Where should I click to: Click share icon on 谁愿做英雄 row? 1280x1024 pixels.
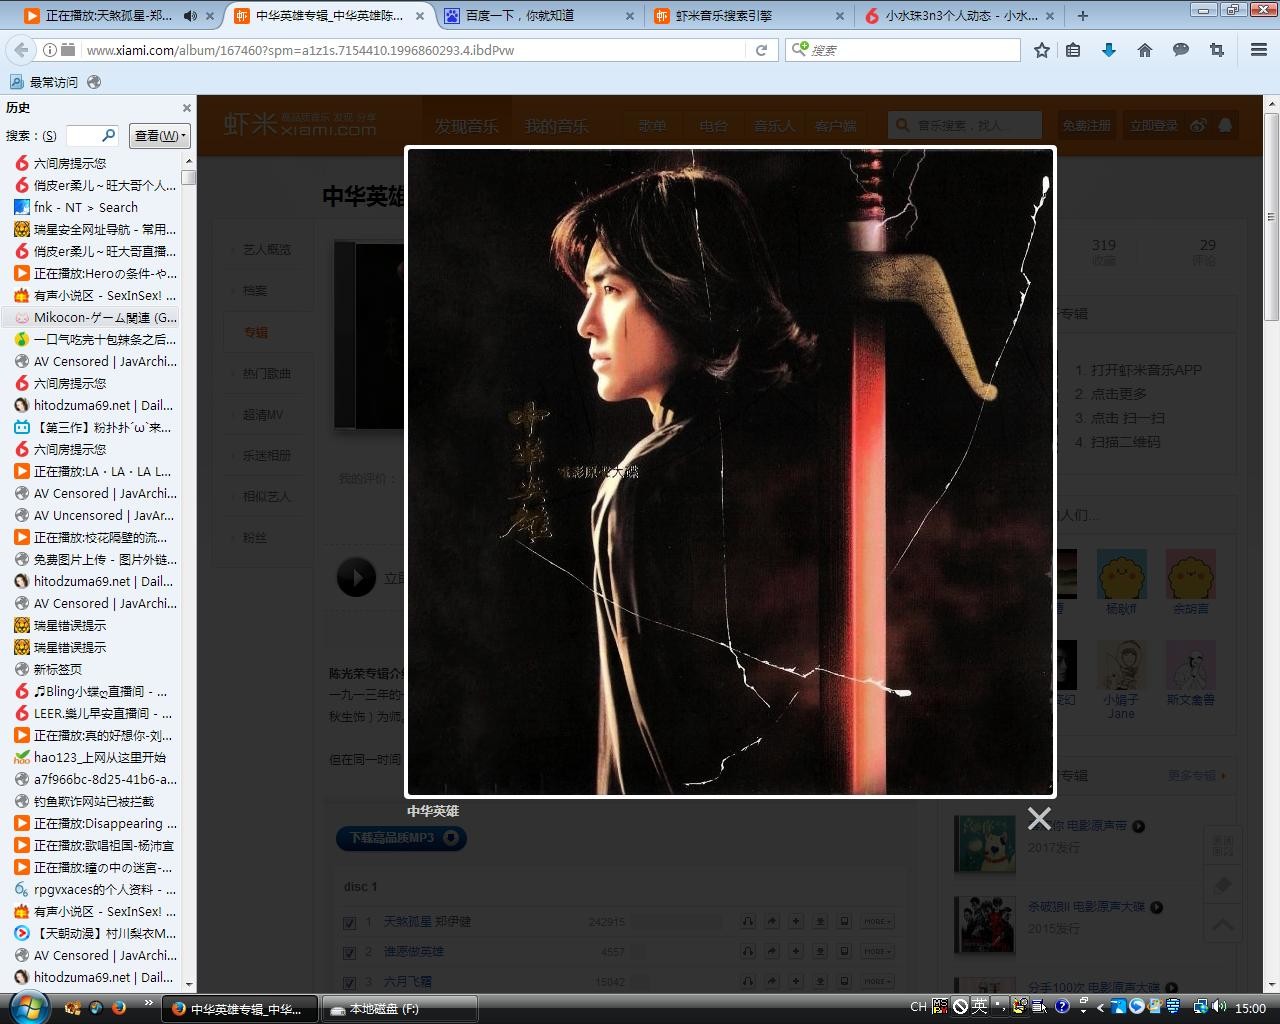(771, 951)
